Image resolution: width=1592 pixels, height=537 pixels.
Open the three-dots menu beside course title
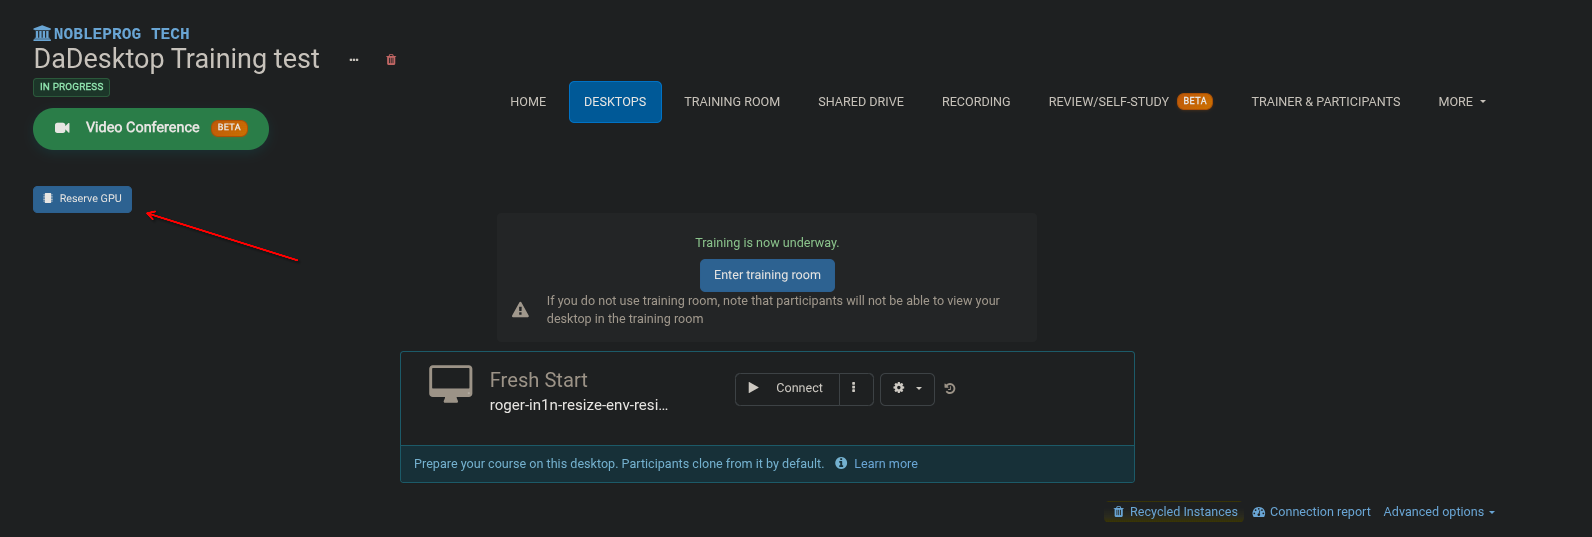[x=354, y=60]
